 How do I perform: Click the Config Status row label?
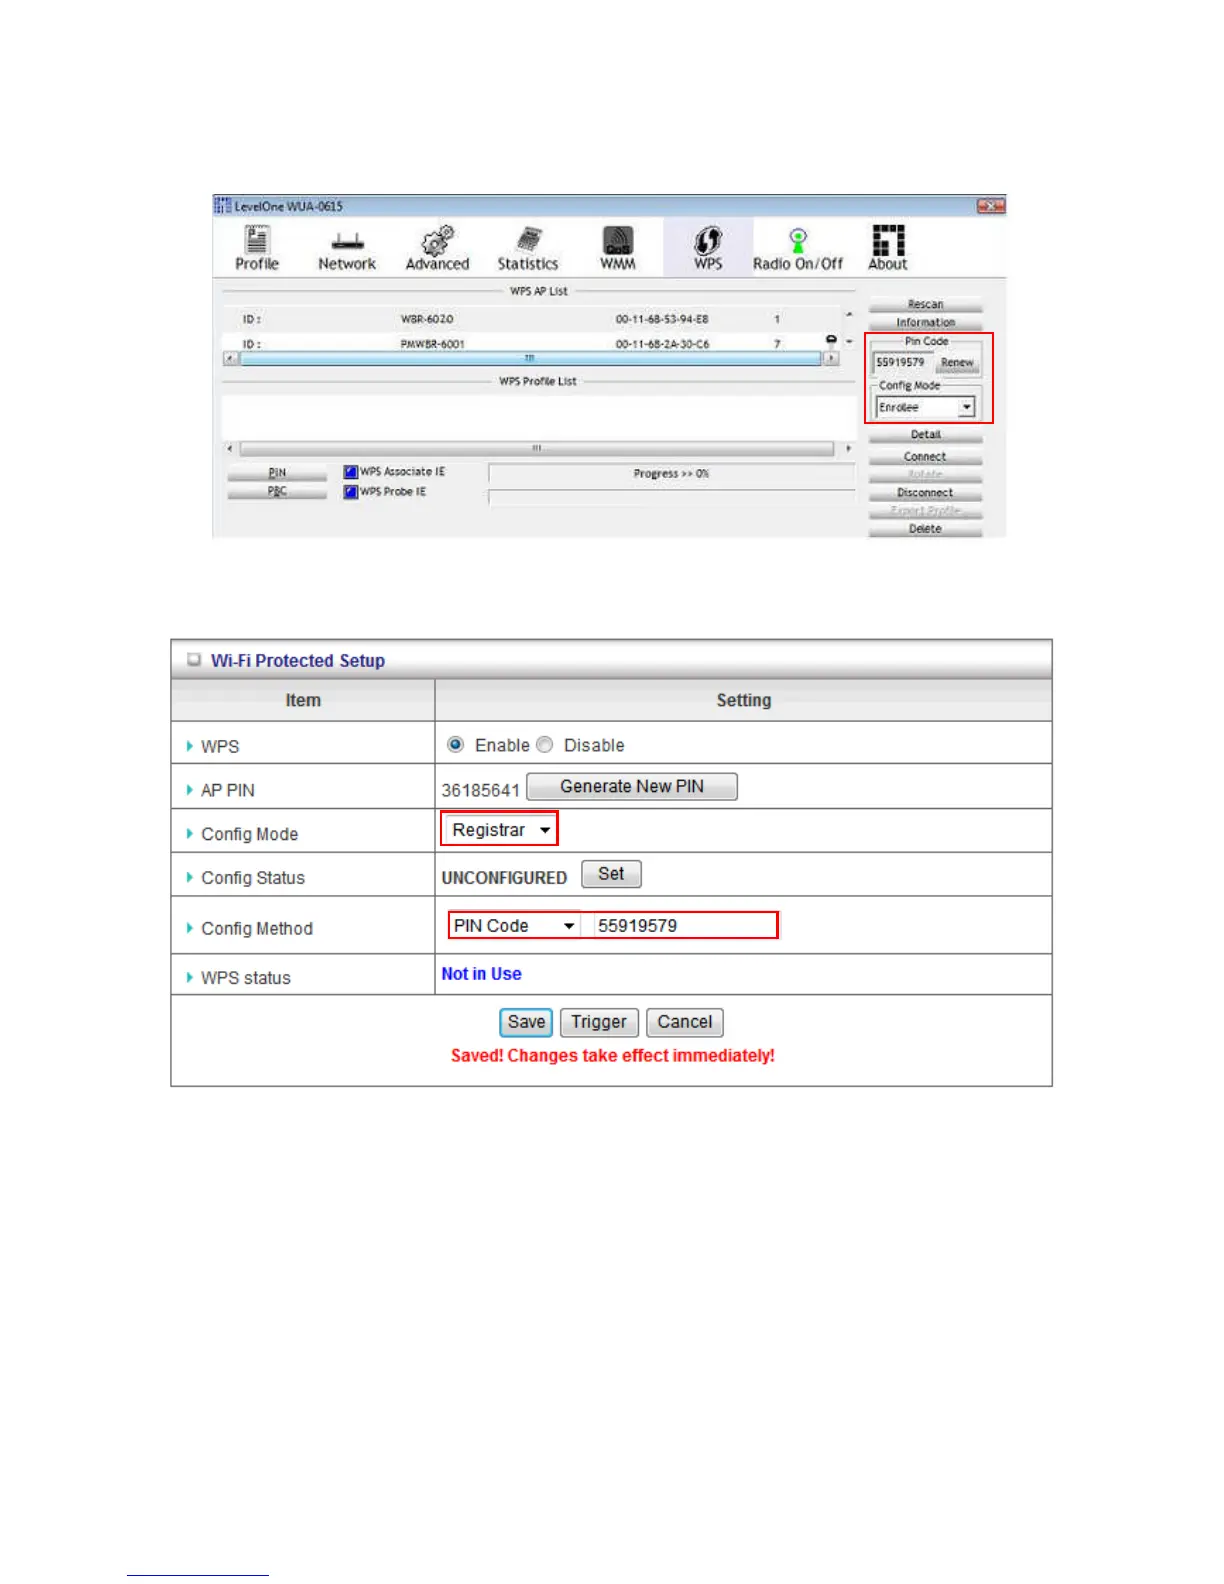click(253, 878)
